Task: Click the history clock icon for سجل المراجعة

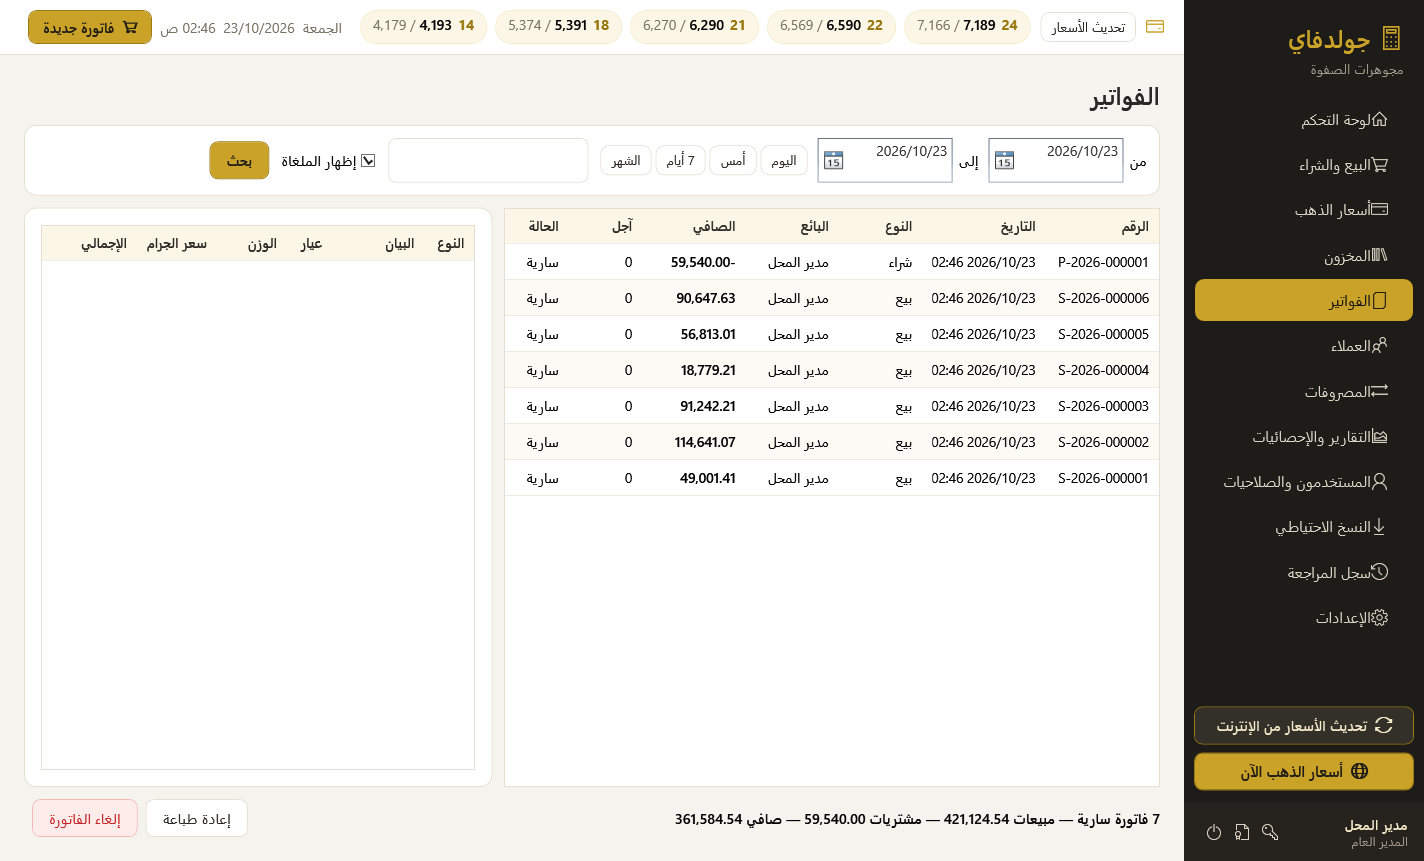Action: [x=1379, y=572]
